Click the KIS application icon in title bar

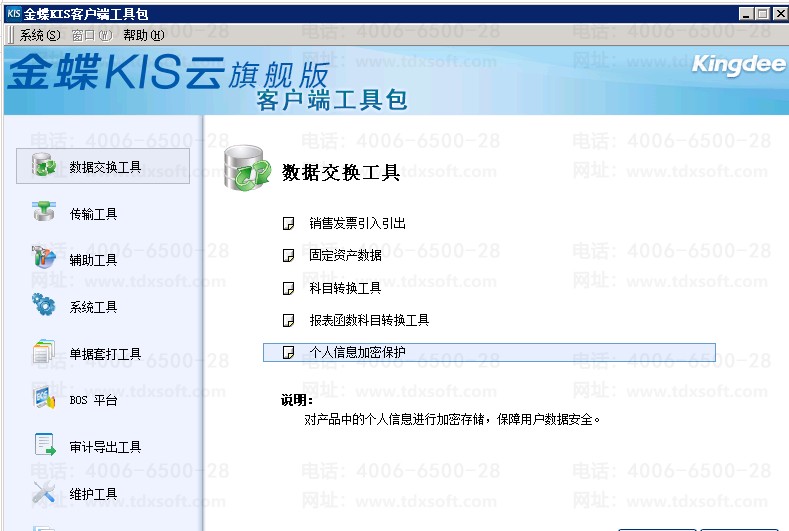coord(13,13)
